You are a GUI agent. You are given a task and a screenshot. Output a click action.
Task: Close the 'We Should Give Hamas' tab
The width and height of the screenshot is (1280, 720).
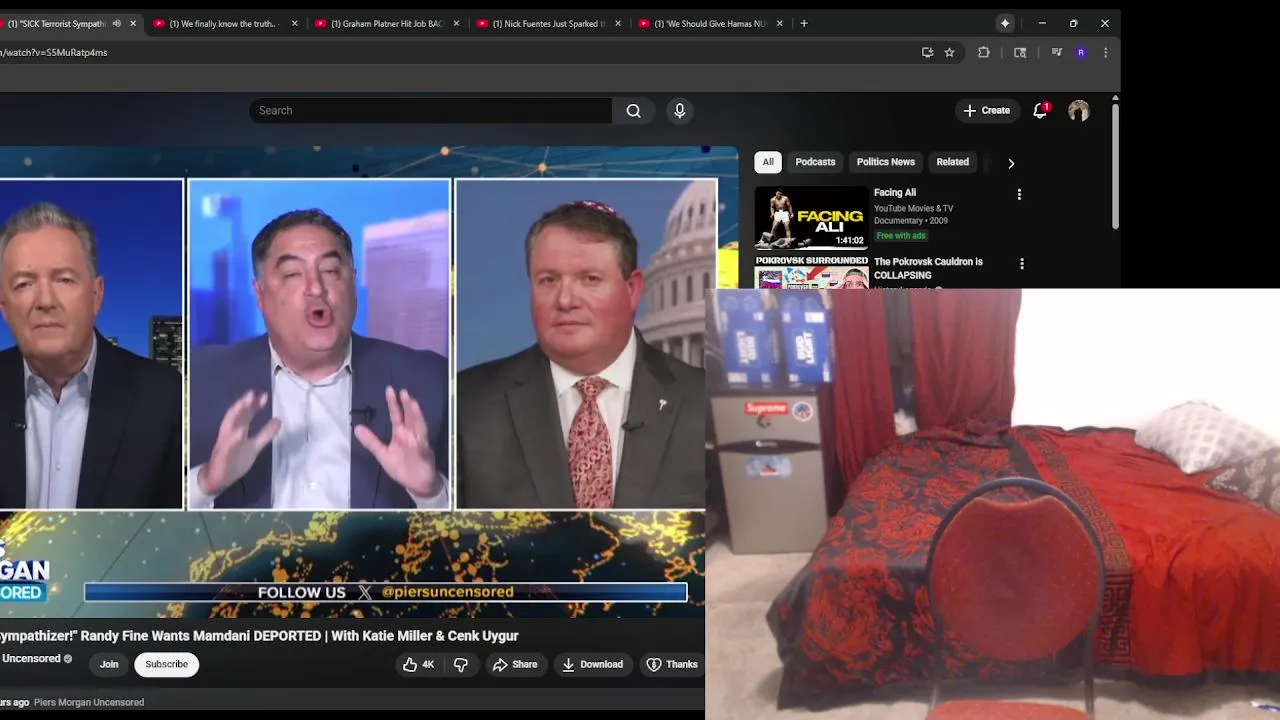(x=779, y=23)
